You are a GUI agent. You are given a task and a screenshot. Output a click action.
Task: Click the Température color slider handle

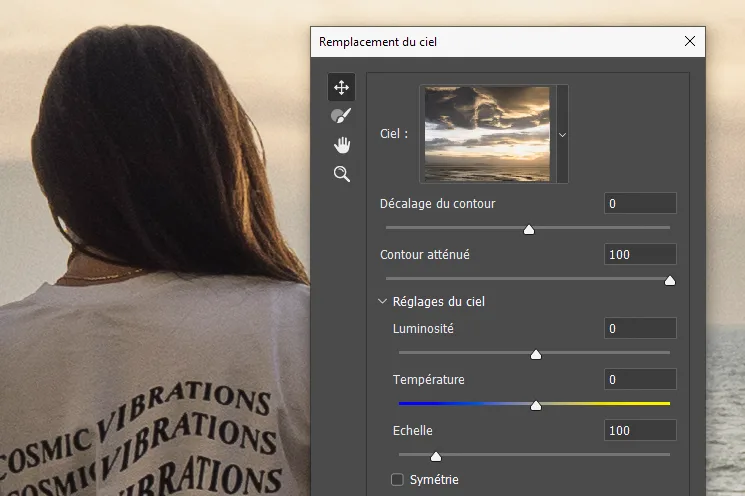[536, 405]
